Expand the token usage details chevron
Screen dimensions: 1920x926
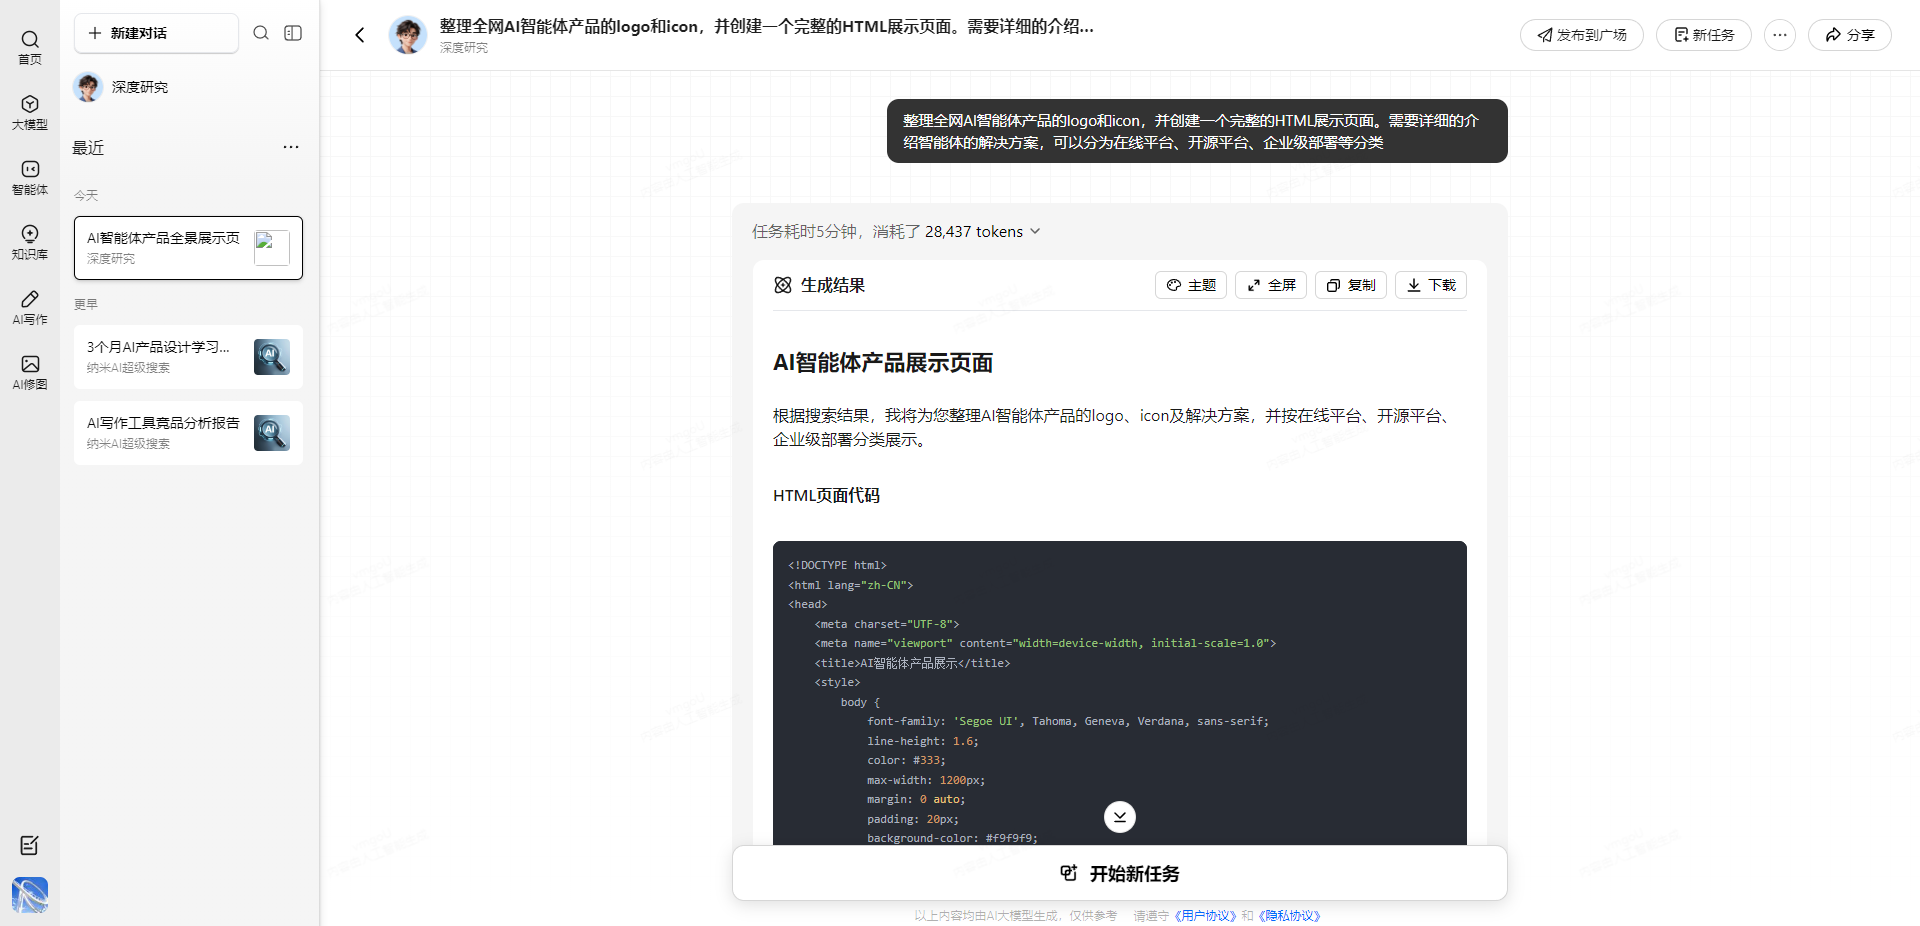(1035, 231)
